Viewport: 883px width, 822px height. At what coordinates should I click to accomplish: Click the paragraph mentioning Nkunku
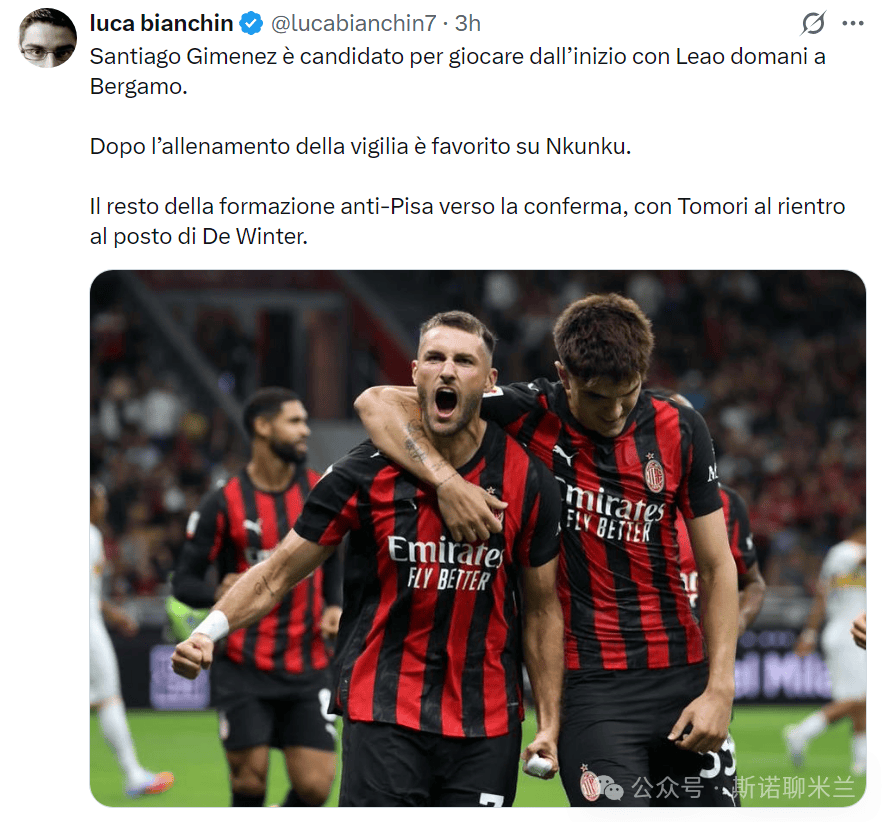click(360, 146)
